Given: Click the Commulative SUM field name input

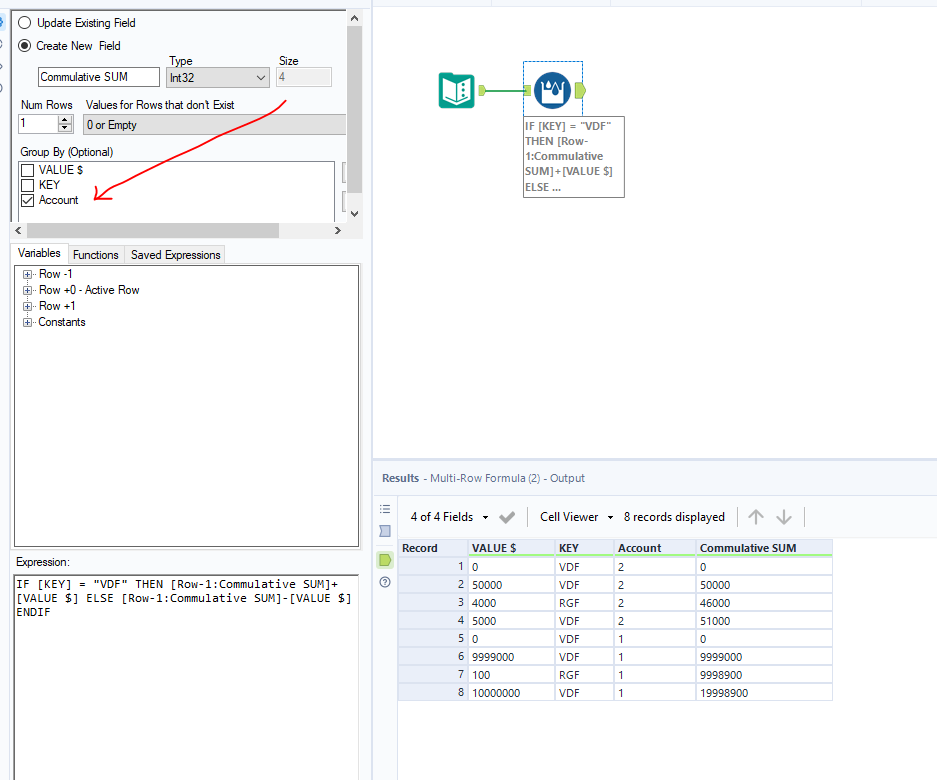Looking at the screenshot, I should click(x=98, y=77).
